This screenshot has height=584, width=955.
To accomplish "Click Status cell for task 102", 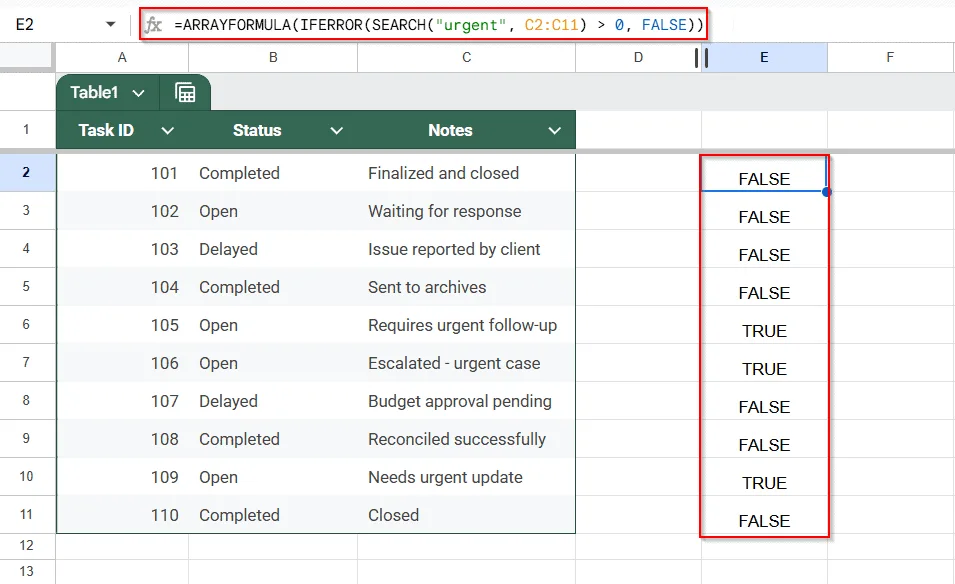I will (273, 211).
